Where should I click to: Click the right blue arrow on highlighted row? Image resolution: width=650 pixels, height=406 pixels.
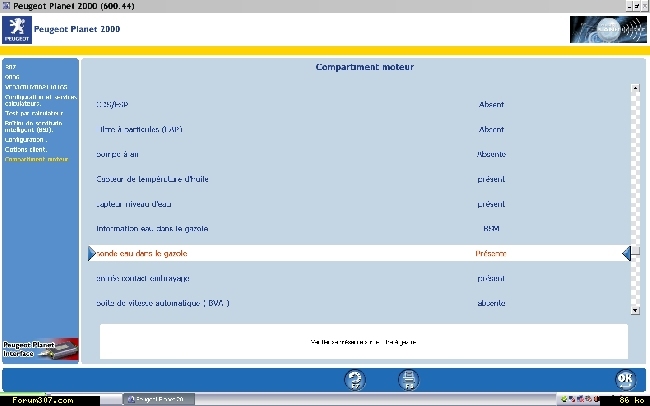[627, 253]
